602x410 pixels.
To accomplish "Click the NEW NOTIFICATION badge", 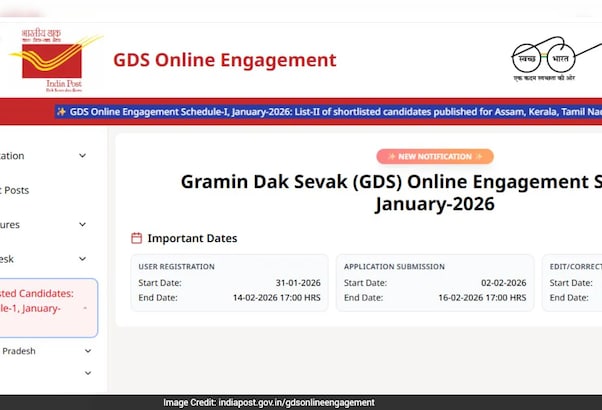I will pos(435,157).
